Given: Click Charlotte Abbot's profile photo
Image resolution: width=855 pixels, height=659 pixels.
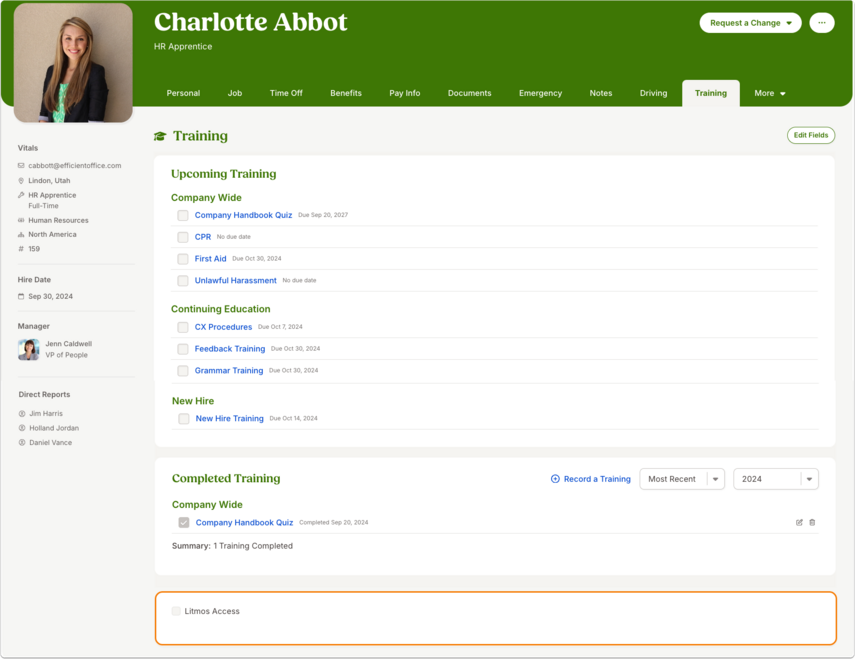Looking at the screenshot, I should pos(73,63).
